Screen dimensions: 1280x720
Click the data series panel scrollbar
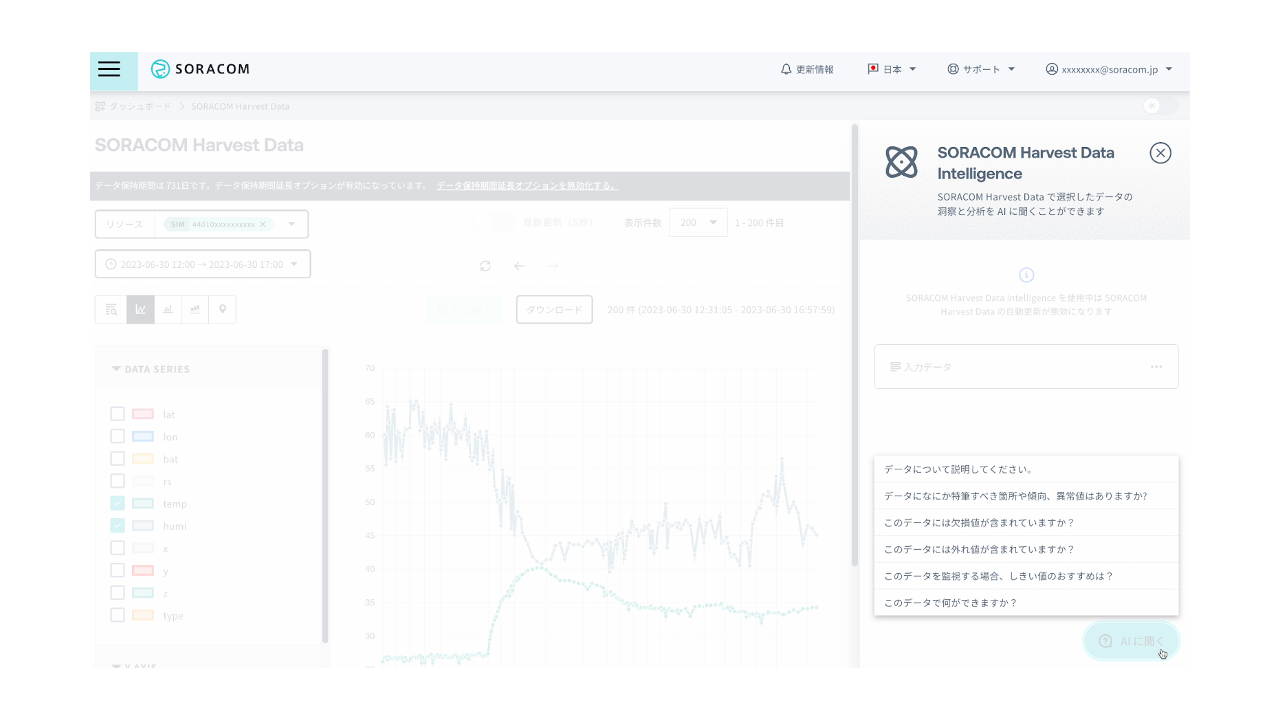(x=325, y=495)
